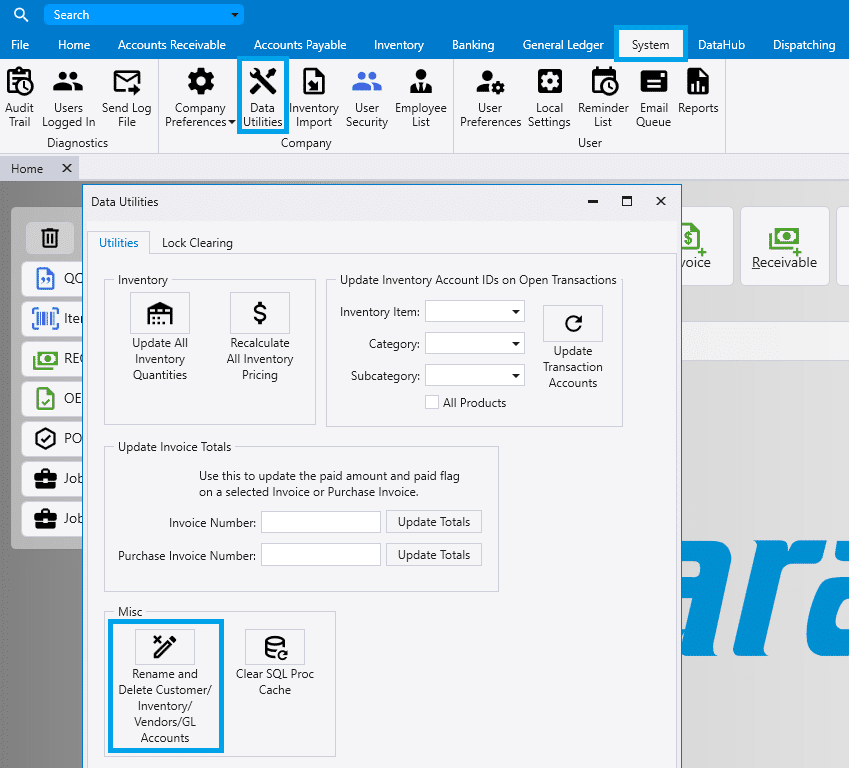Viewport: 849px width, 768px height.
Task: Click Update Totals for Invoice Number
Action: [x=434, y=522]
